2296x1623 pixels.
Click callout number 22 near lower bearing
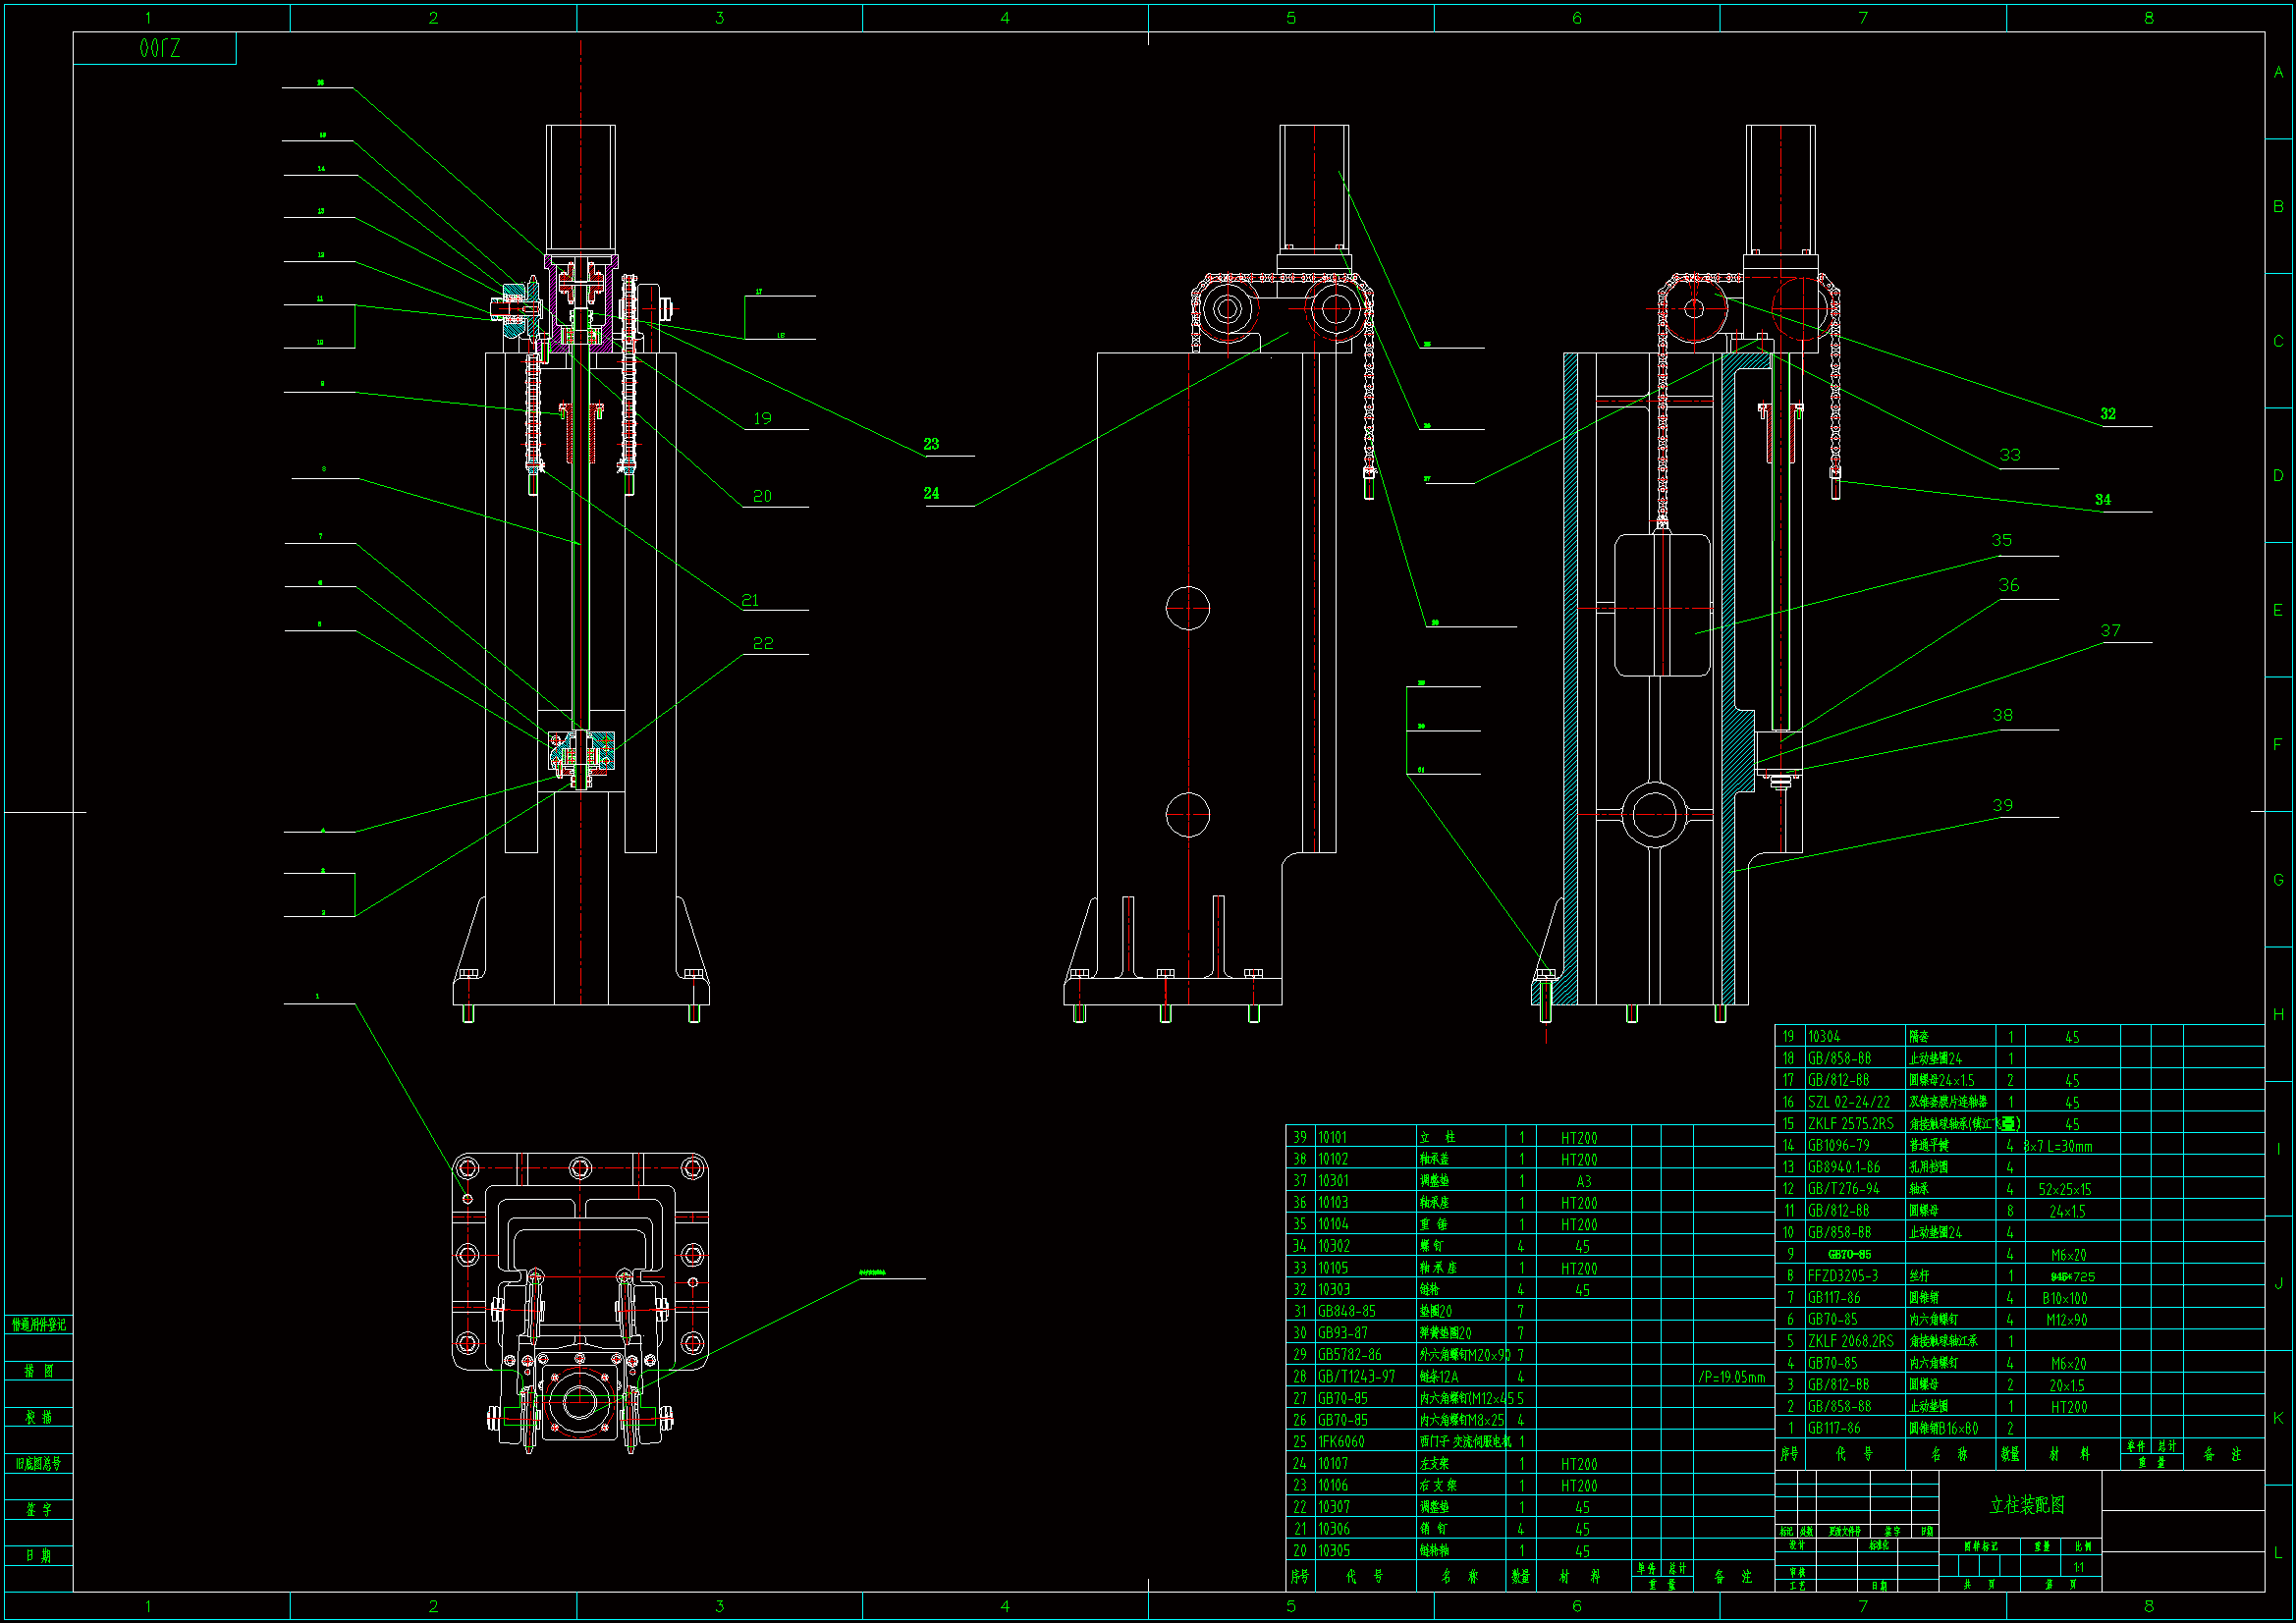coord(763,643)
